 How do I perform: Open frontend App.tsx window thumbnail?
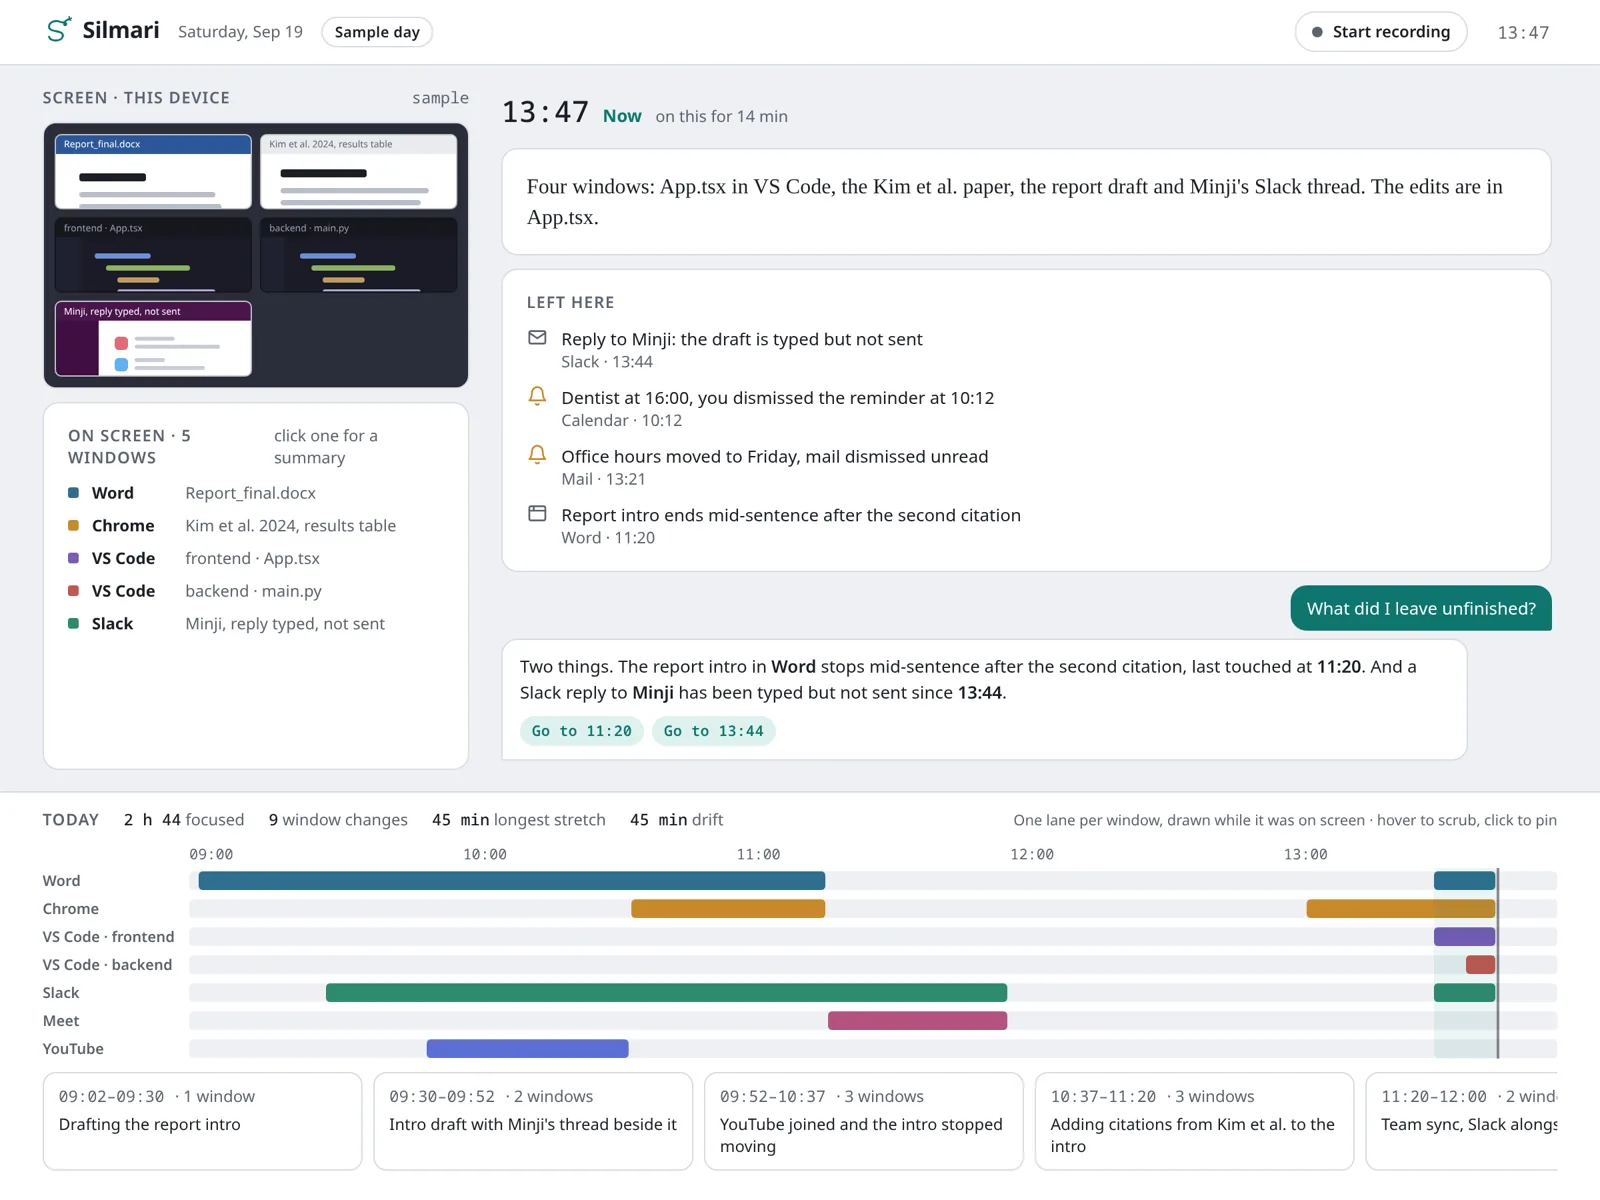coord(153,255)
